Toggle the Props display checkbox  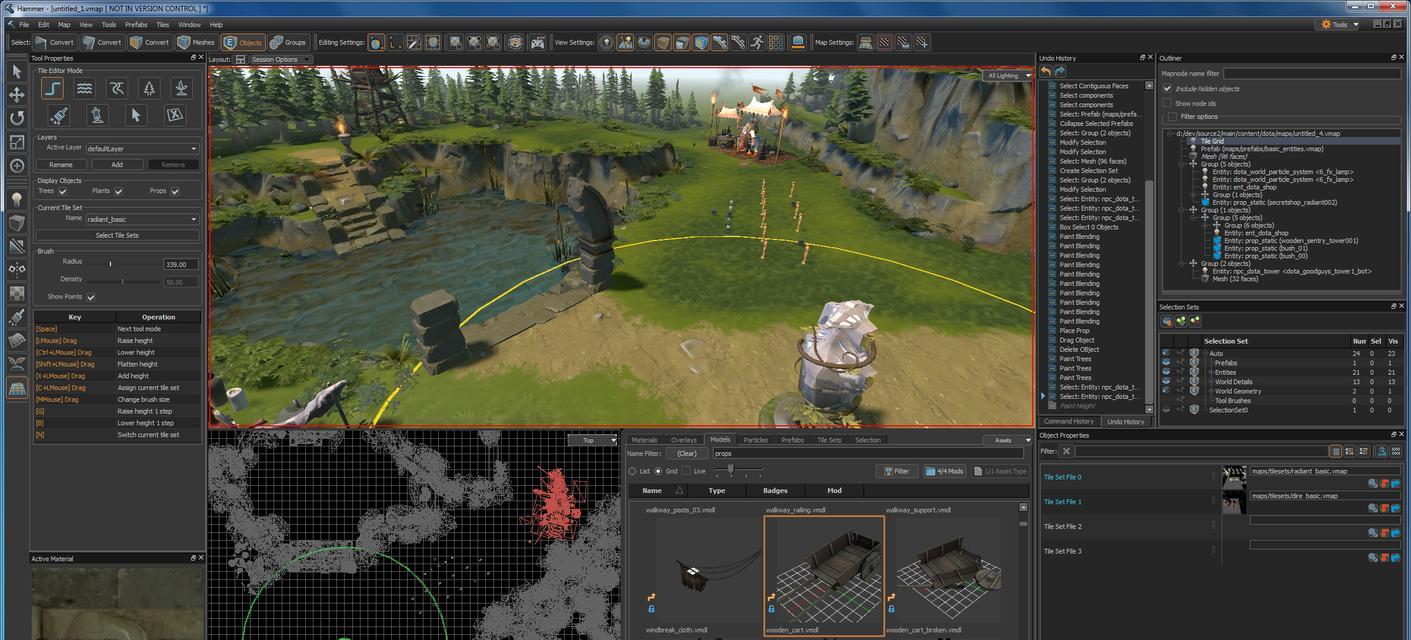coord(175,191)
